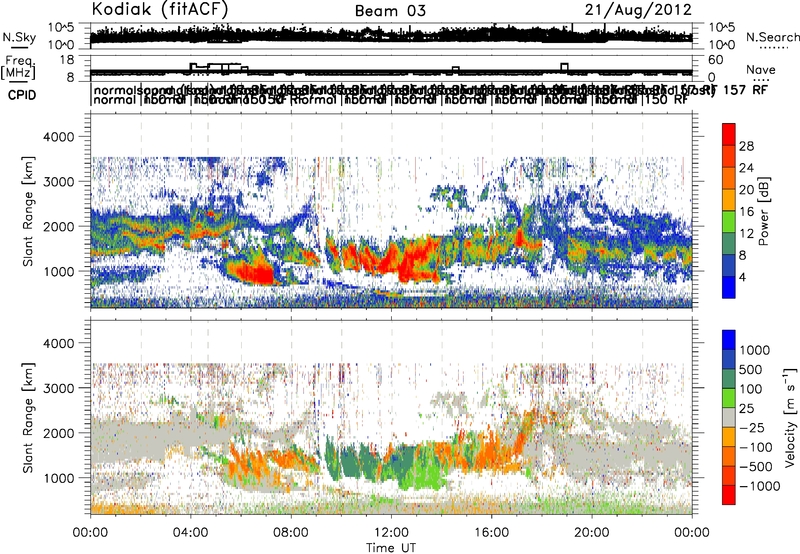800x554 pixels.
Task: Click the "Kodiak (fitACF)" plot title
Action: 160,9
